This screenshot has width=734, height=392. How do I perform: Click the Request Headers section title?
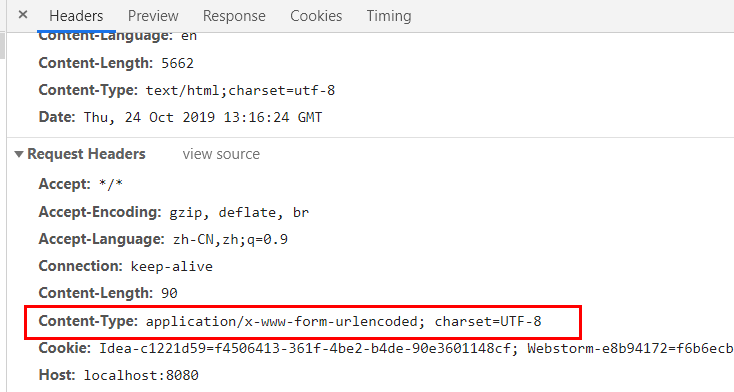pyautogui.click(x=87, y=154)
